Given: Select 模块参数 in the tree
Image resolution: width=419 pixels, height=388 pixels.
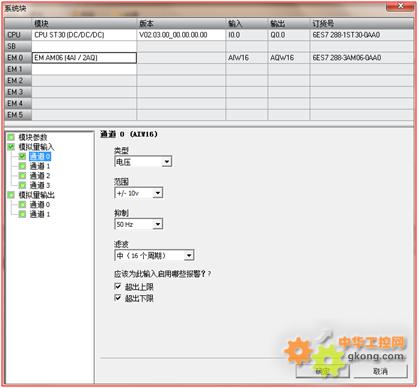Looking at the screenshot, I should tap(33, 137).
